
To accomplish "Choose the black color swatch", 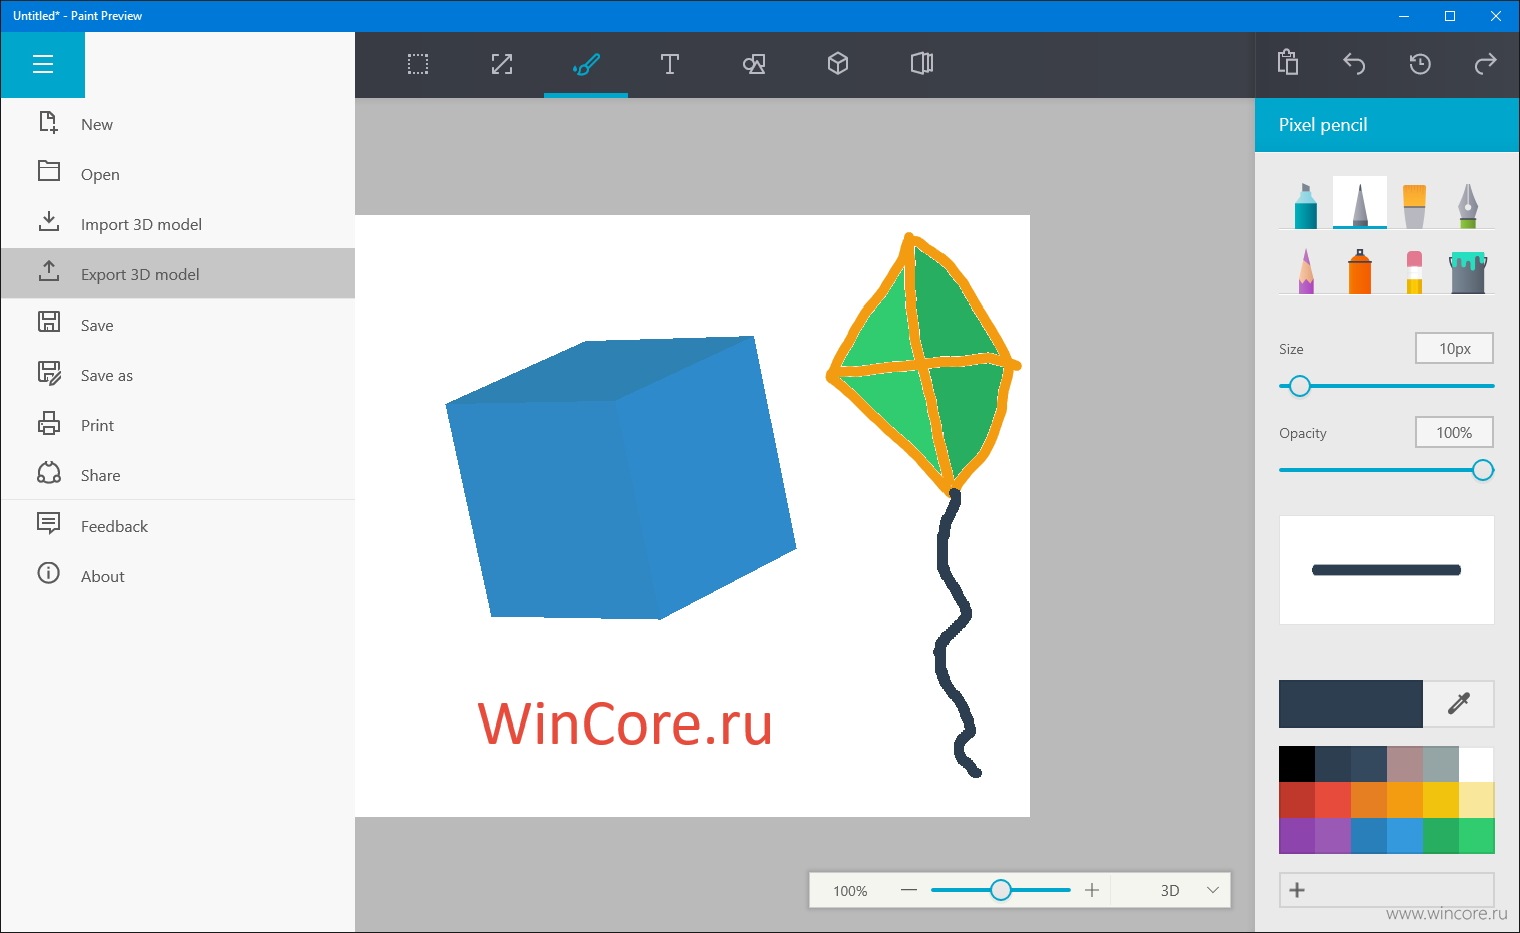I will point(1297,765).
